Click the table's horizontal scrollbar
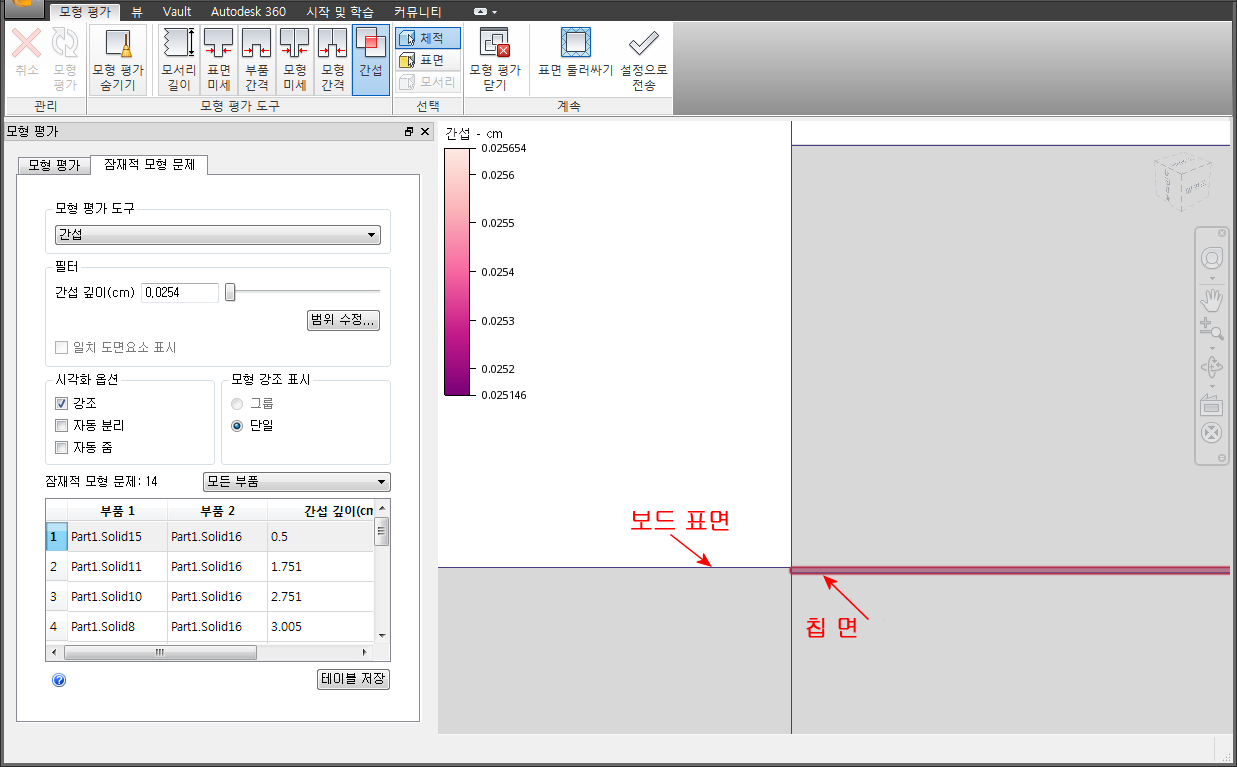 click(x=160, y=652)
